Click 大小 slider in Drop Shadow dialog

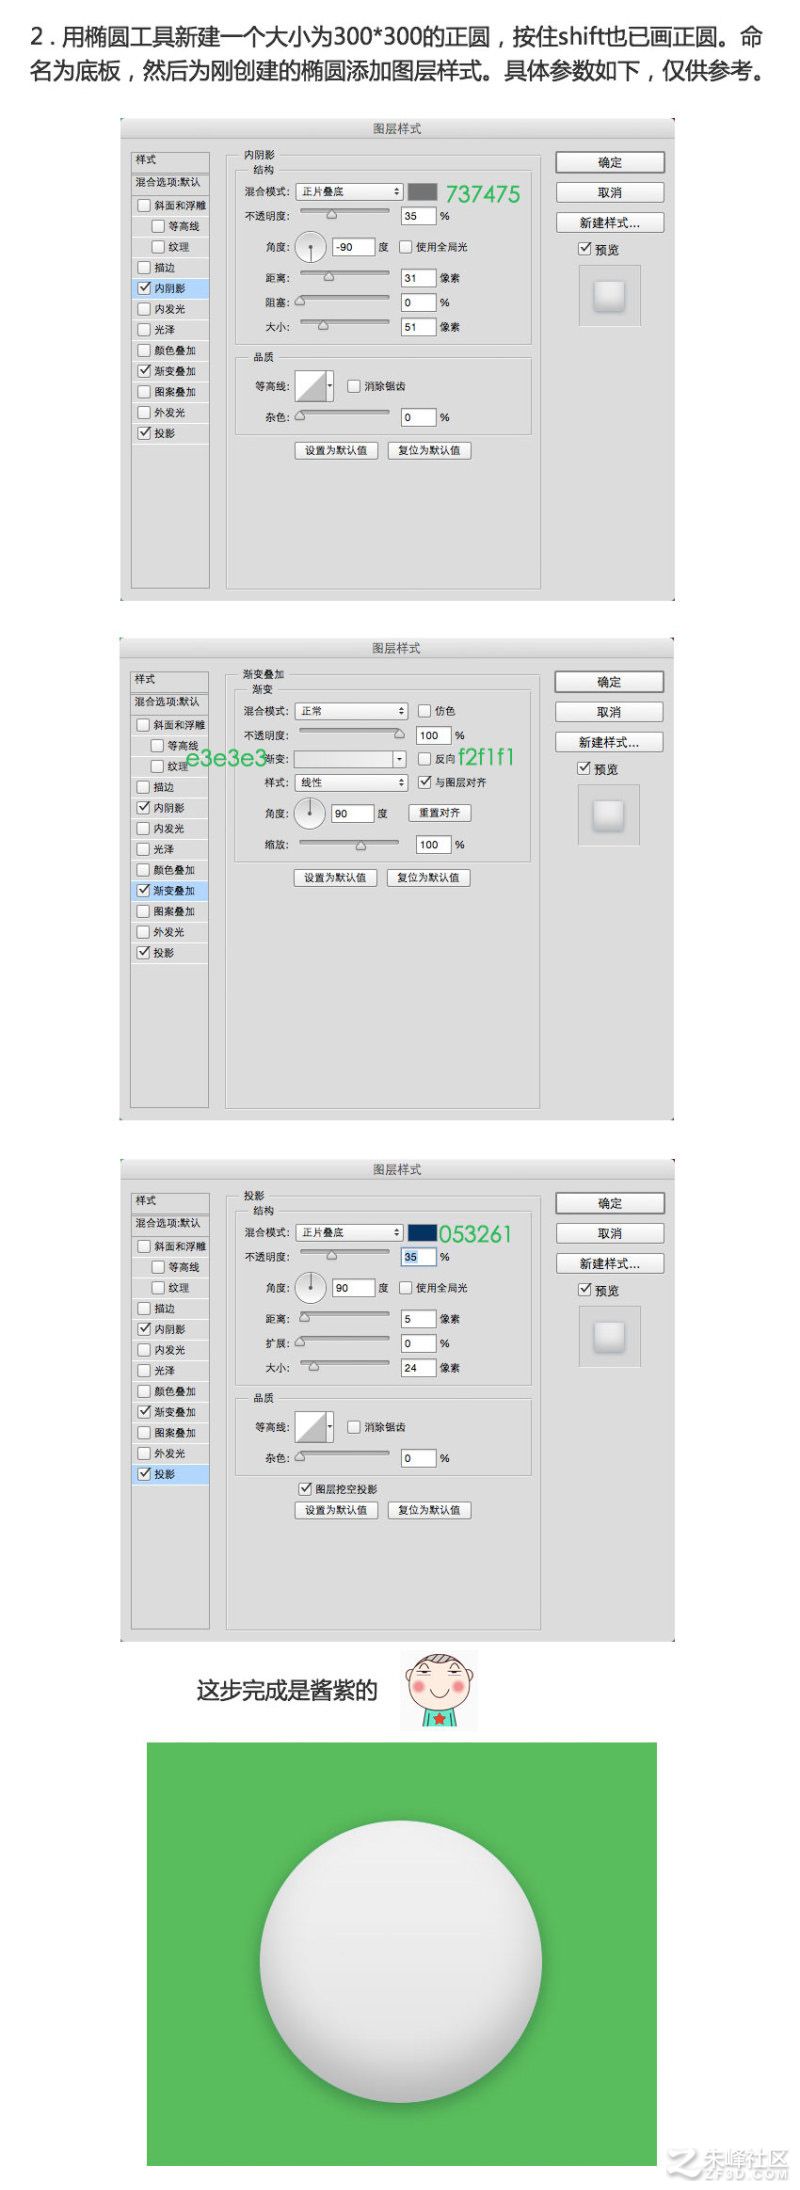(x=344, y=1365)
